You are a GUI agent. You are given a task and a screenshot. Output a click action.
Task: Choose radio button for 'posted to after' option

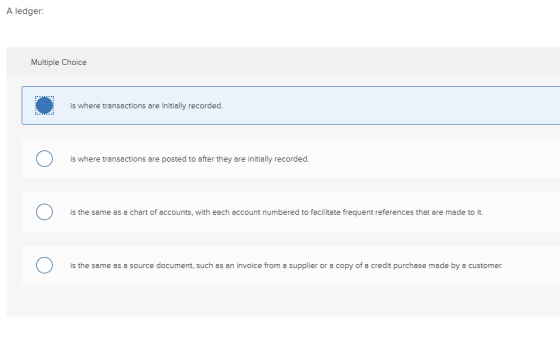coord(44,159)
